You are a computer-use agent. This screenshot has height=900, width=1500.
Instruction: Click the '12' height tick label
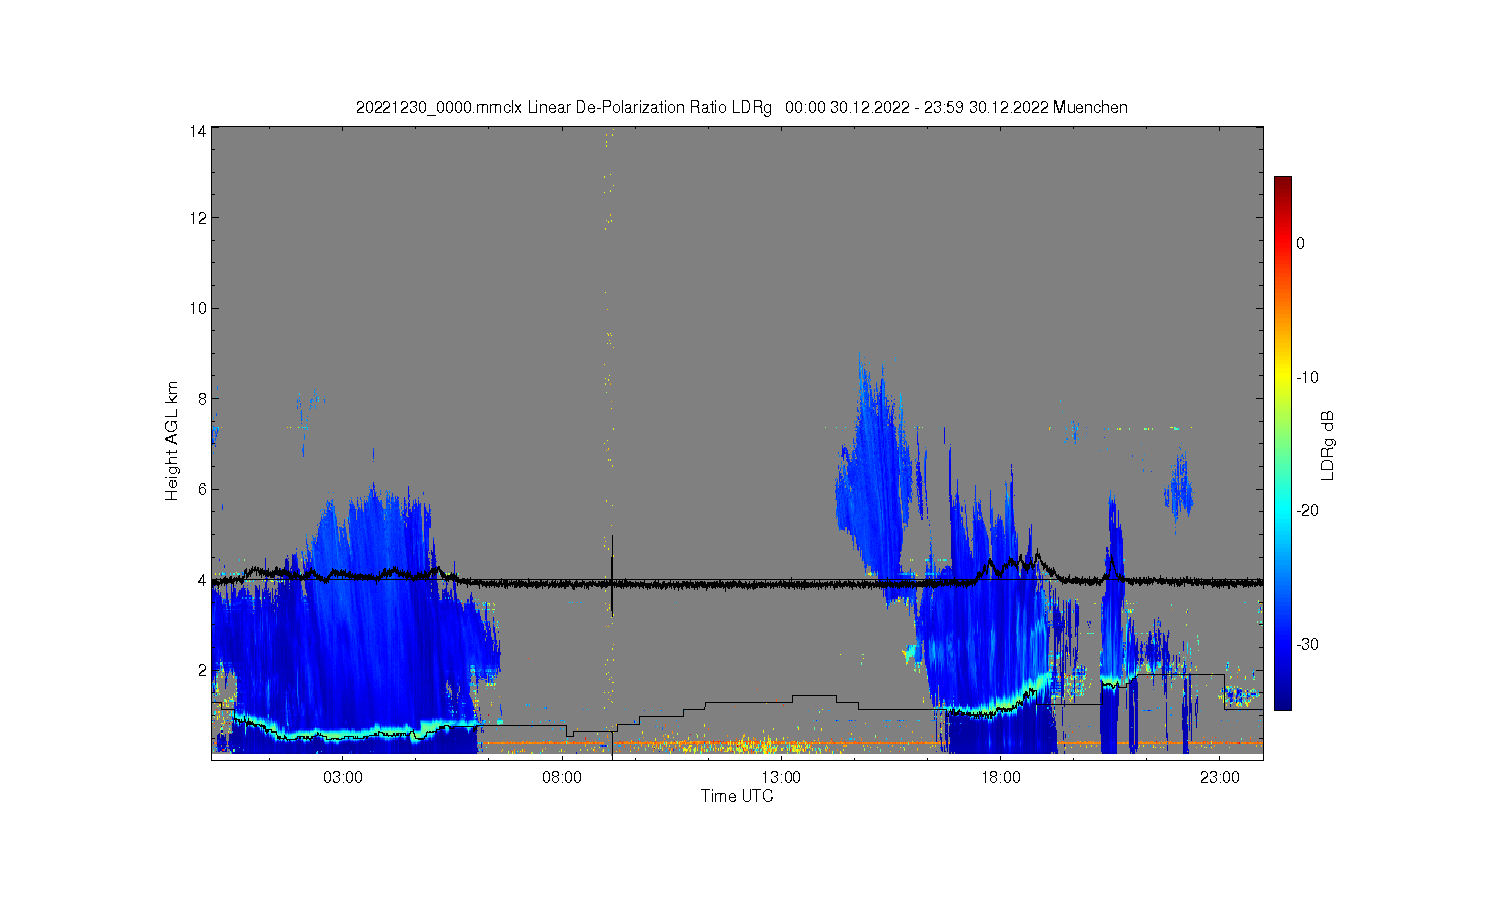click(x=198, y=218)
